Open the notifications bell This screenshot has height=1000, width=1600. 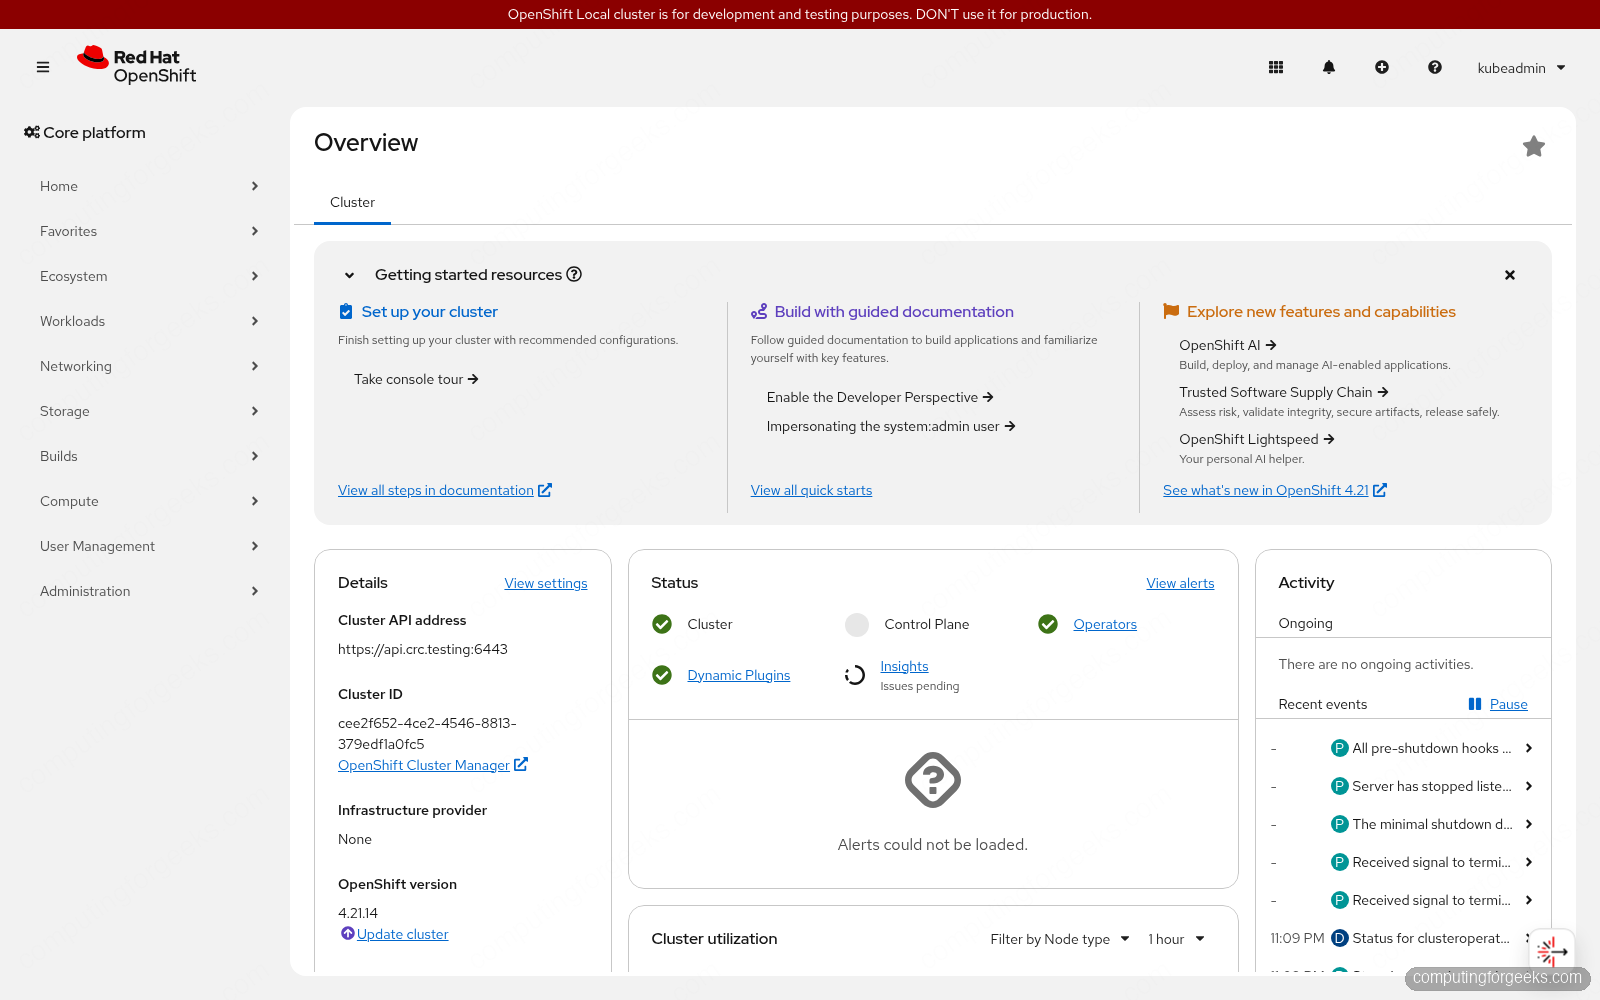point(1329,67)
